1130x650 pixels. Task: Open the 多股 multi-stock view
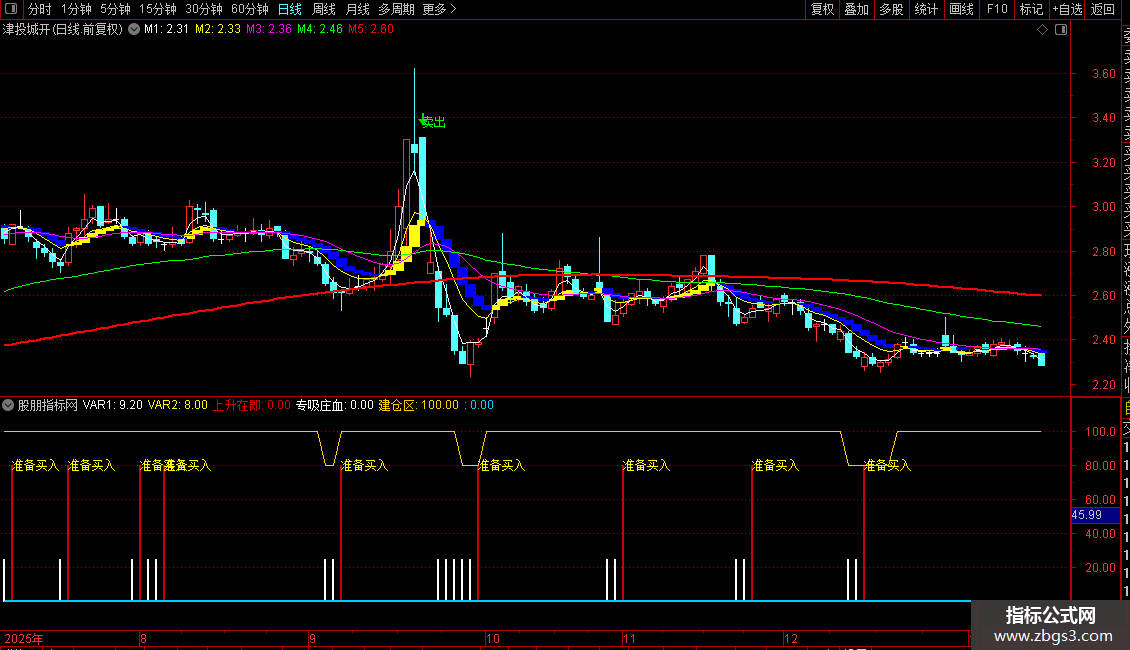[891, 9]
